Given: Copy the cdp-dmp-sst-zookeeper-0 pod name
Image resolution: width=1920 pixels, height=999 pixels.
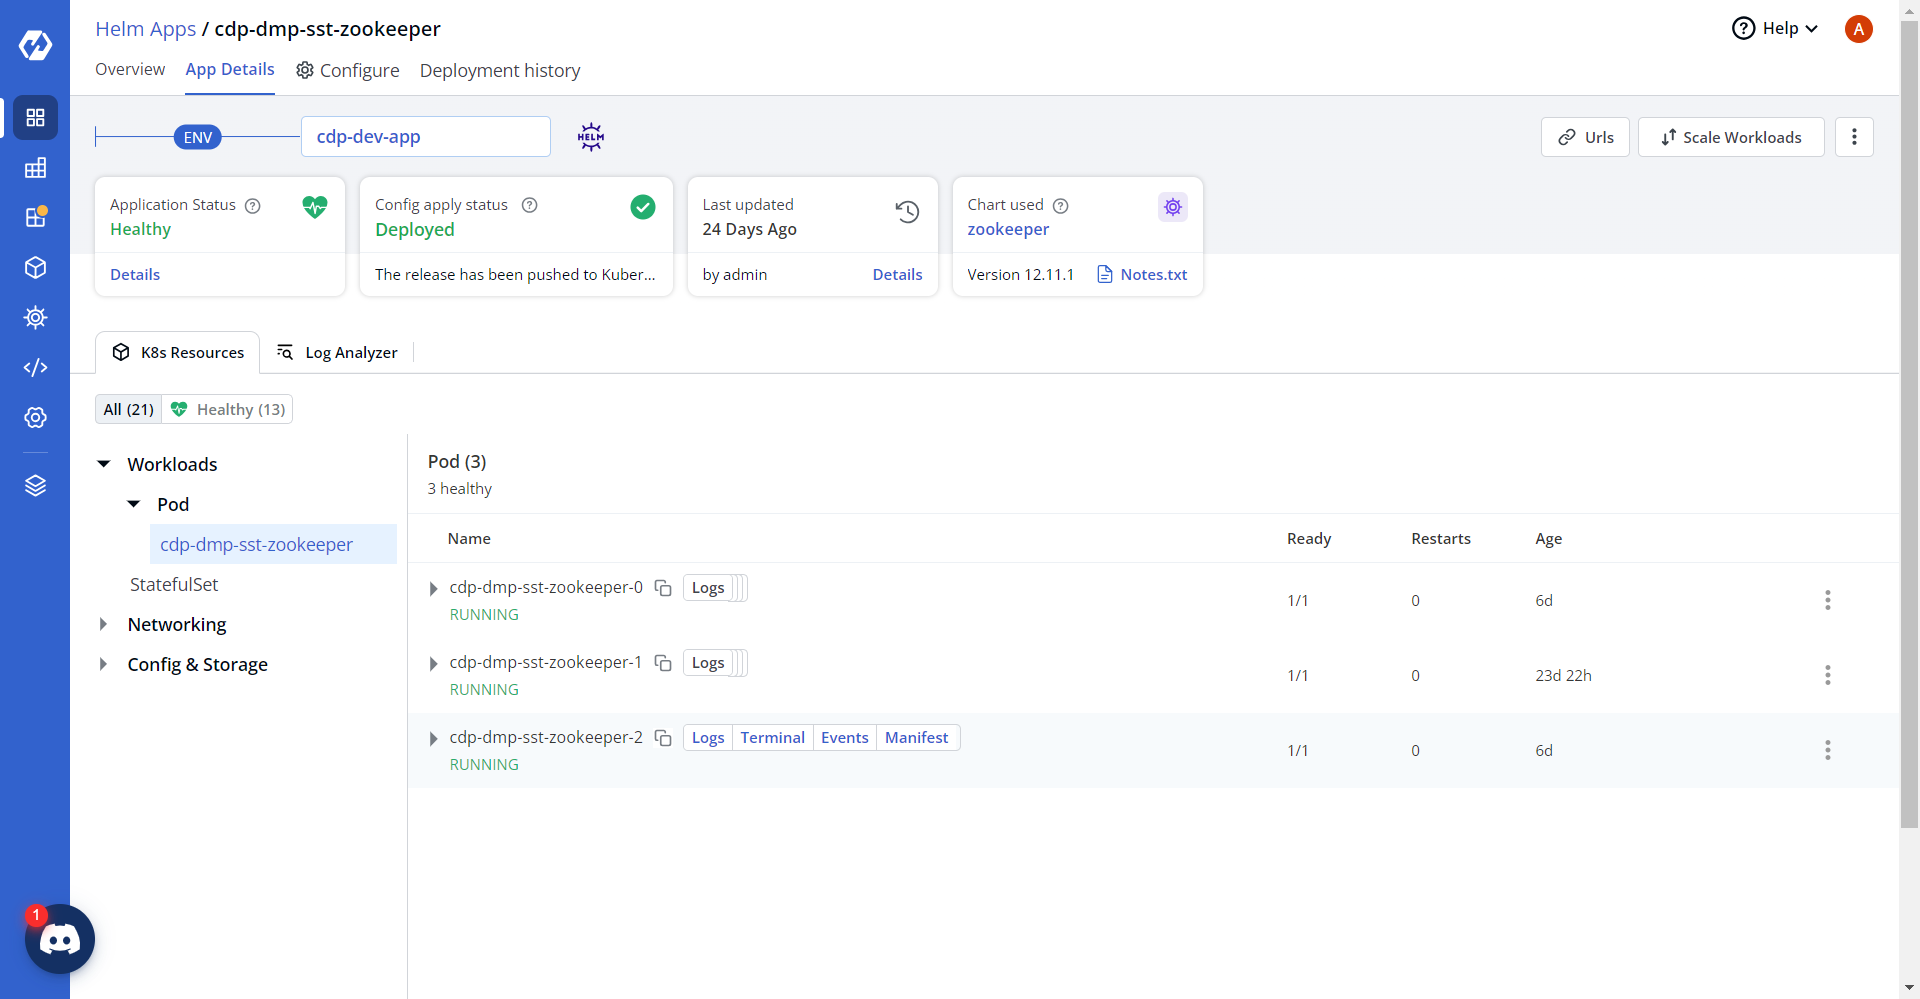Looking at the screenshot, I should point(663,588).
